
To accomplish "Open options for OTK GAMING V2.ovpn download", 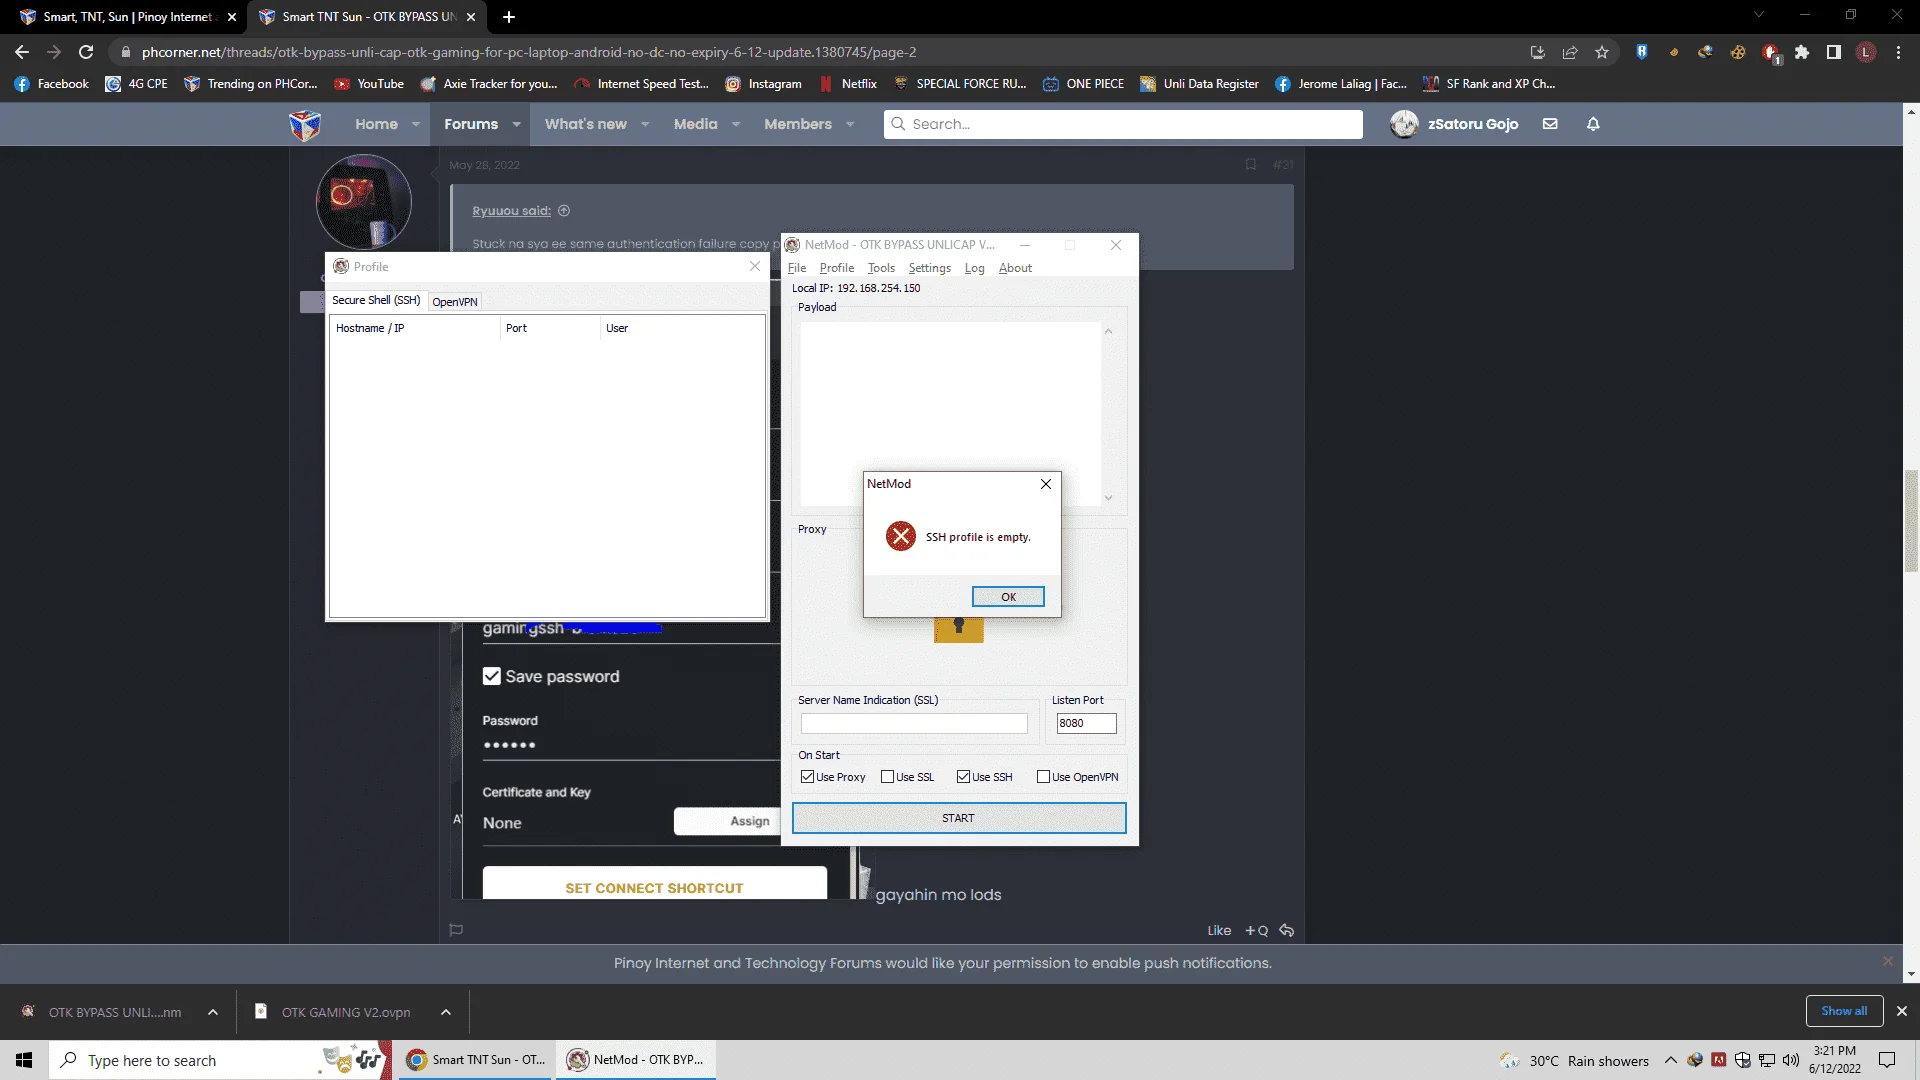I will [446, 1012].
